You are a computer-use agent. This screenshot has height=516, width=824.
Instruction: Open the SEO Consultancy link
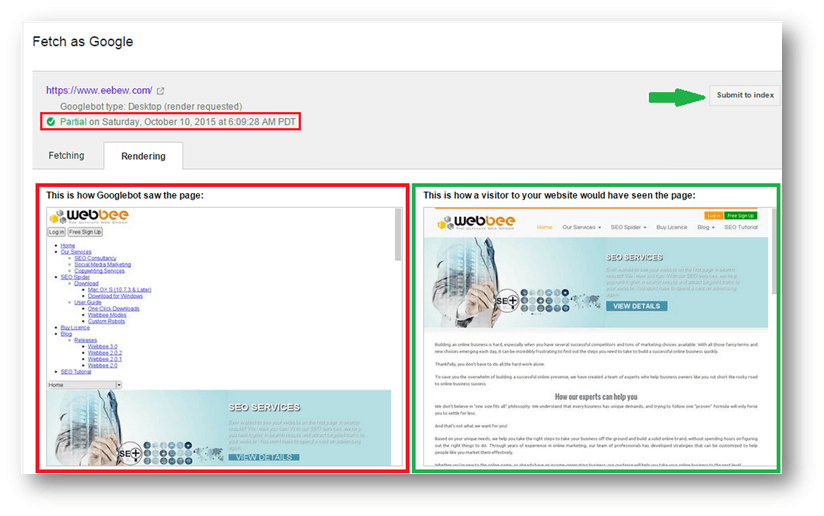[95, 258]
